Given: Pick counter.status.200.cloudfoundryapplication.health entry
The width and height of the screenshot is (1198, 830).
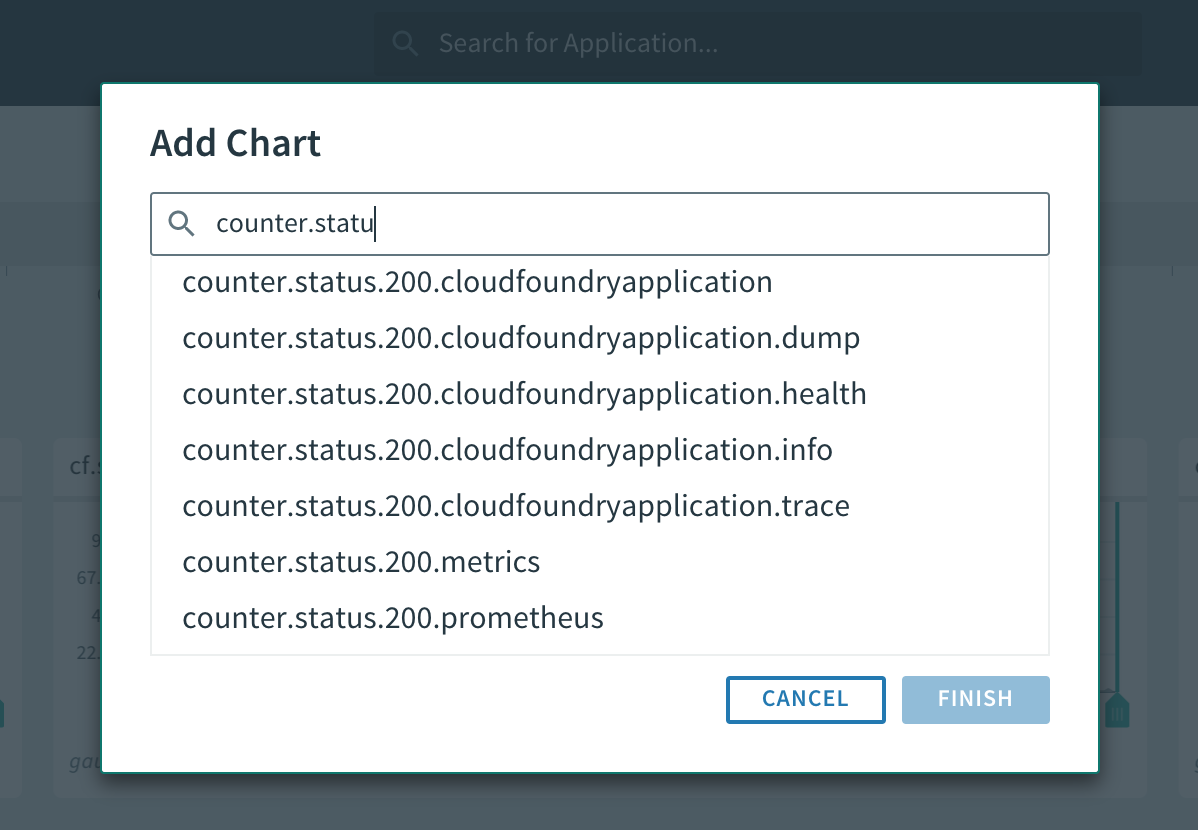Looking at the screenshot, I should click(524, 394).
